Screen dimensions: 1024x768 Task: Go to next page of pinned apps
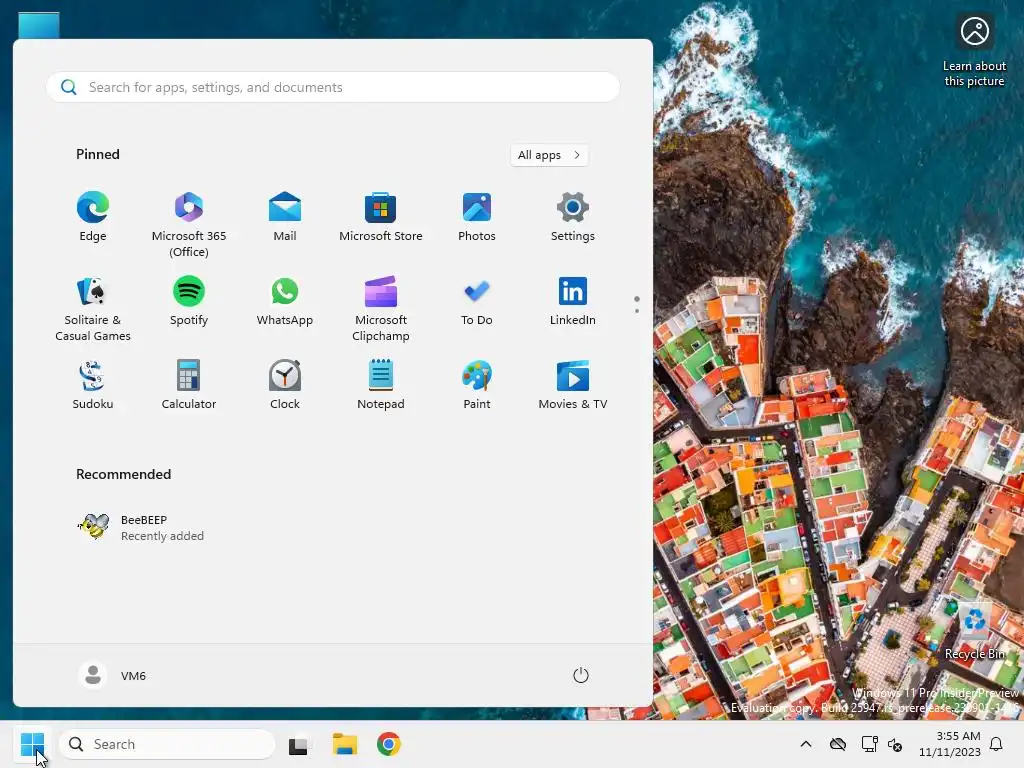pyautogui.click(x=637, y=311)
